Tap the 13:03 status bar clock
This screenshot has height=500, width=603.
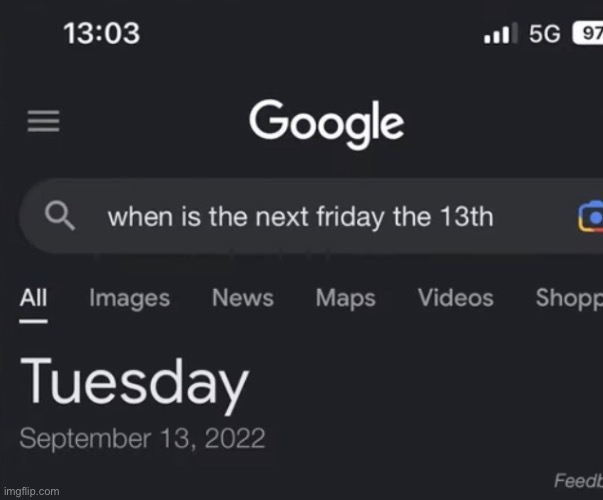point(101,34)
